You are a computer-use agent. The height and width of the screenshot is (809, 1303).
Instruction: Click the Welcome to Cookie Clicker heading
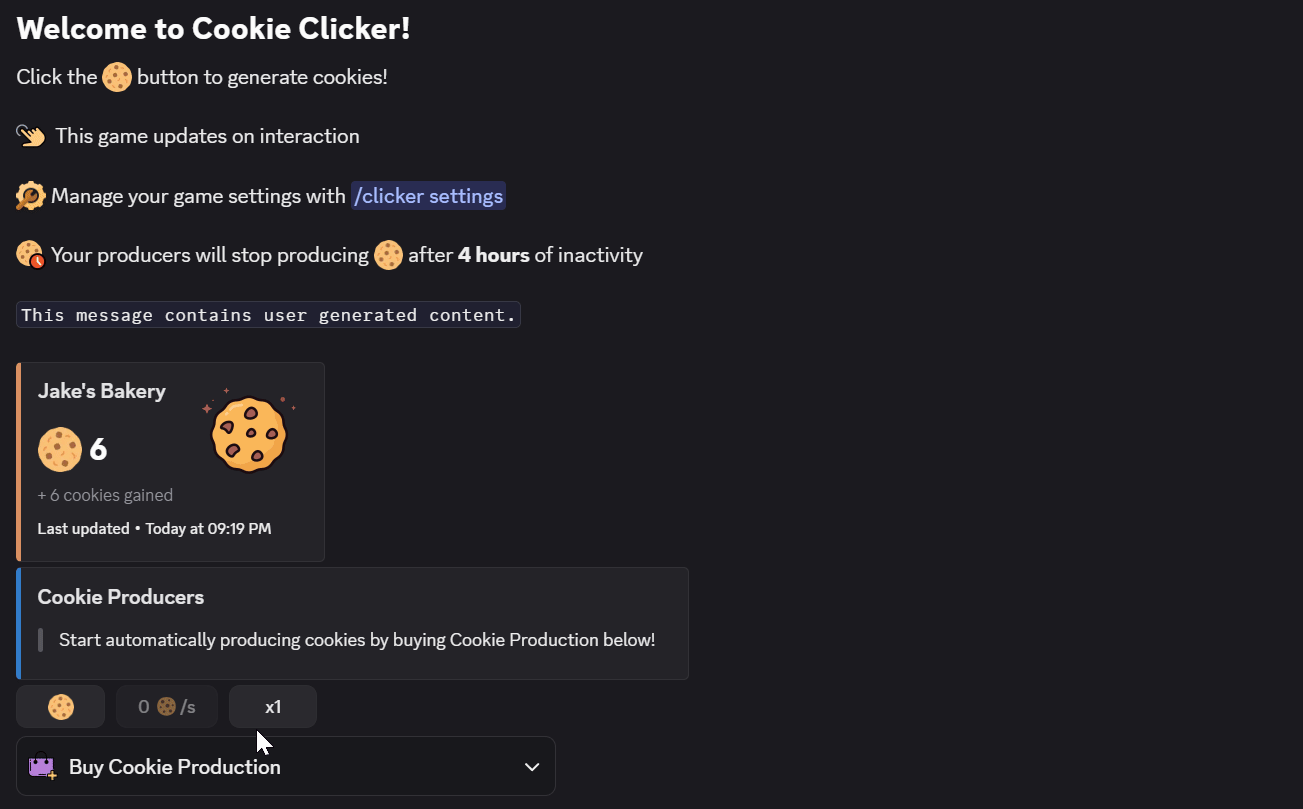coord(214,28)
